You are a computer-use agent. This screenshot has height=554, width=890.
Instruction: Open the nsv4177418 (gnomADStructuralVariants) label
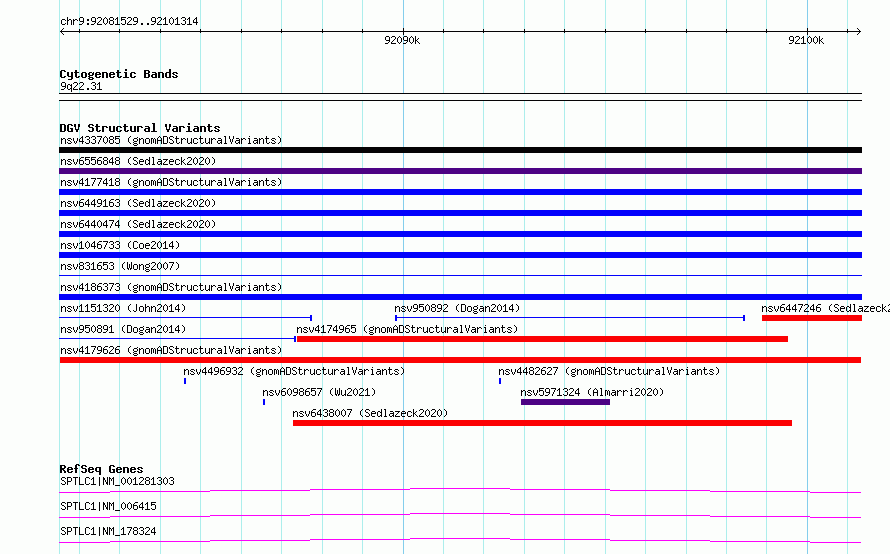(x=171, y=182)
